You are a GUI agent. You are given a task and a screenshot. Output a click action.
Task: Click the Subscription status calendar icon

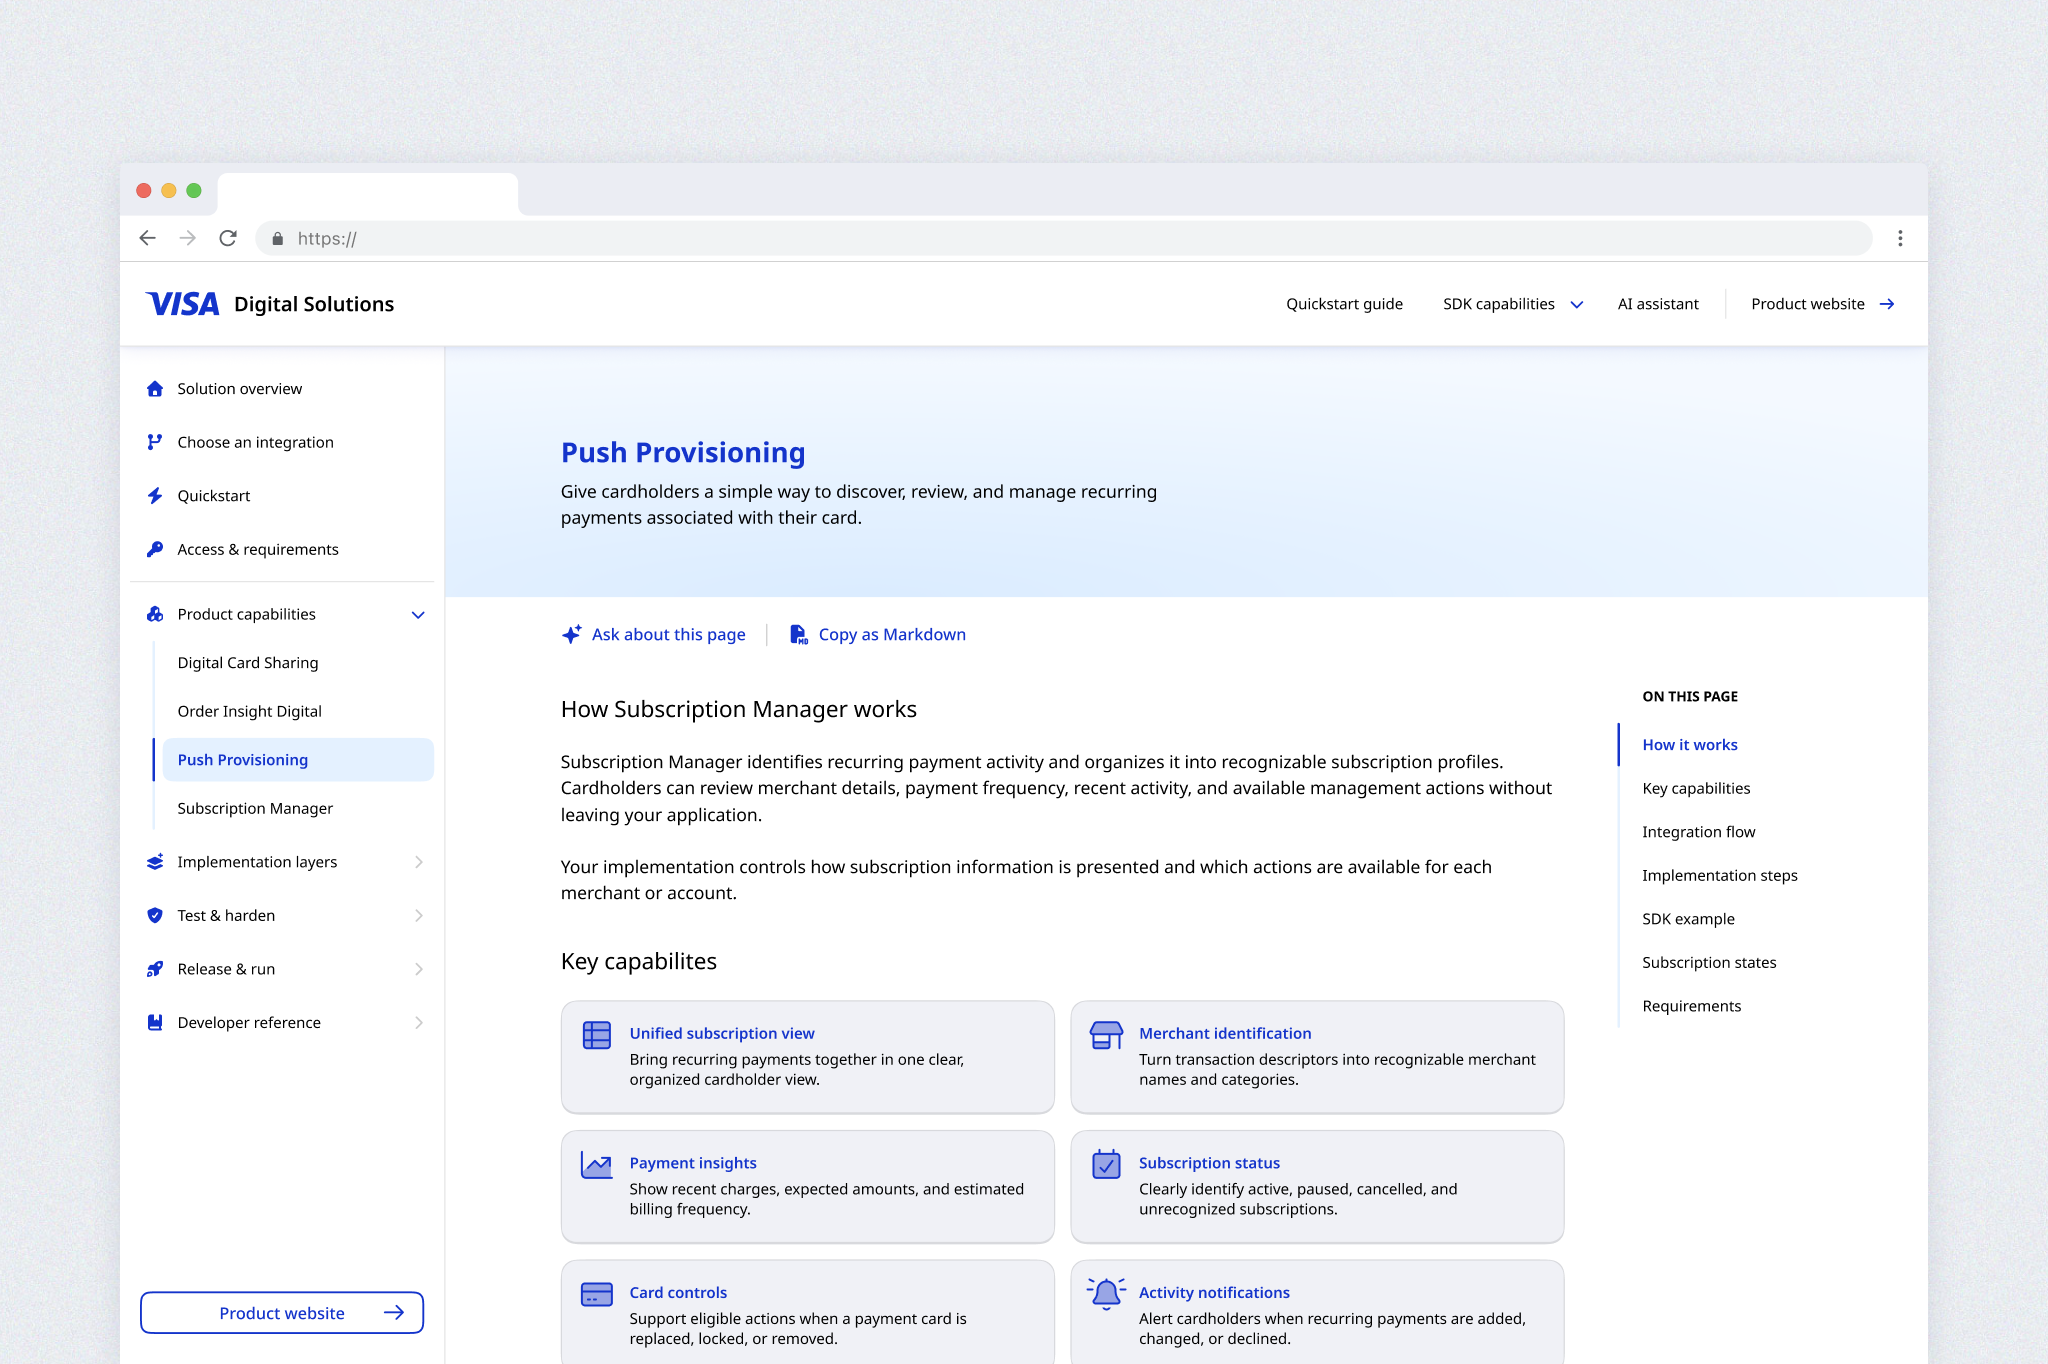[x=1106, y=1164]
